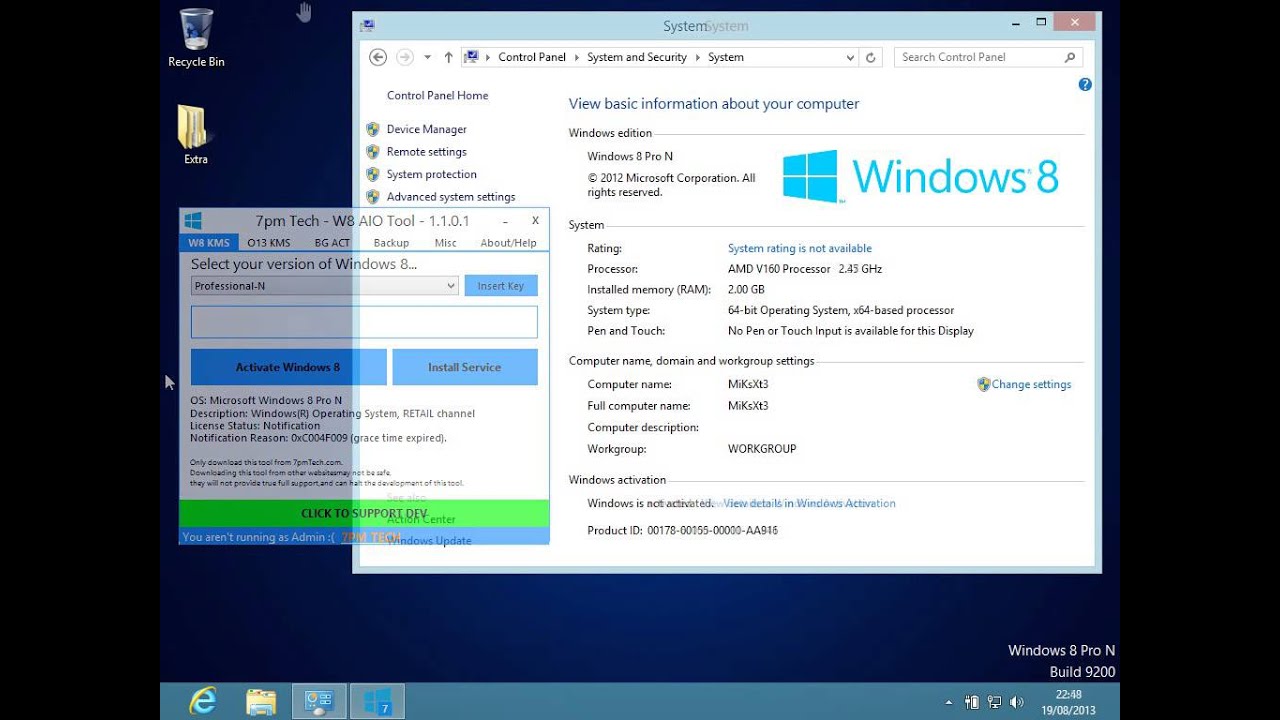Viewport: 1280px width, 720px height.
Task: Click the 7PM TECH link in the status bar
Action: click(370, 537)
